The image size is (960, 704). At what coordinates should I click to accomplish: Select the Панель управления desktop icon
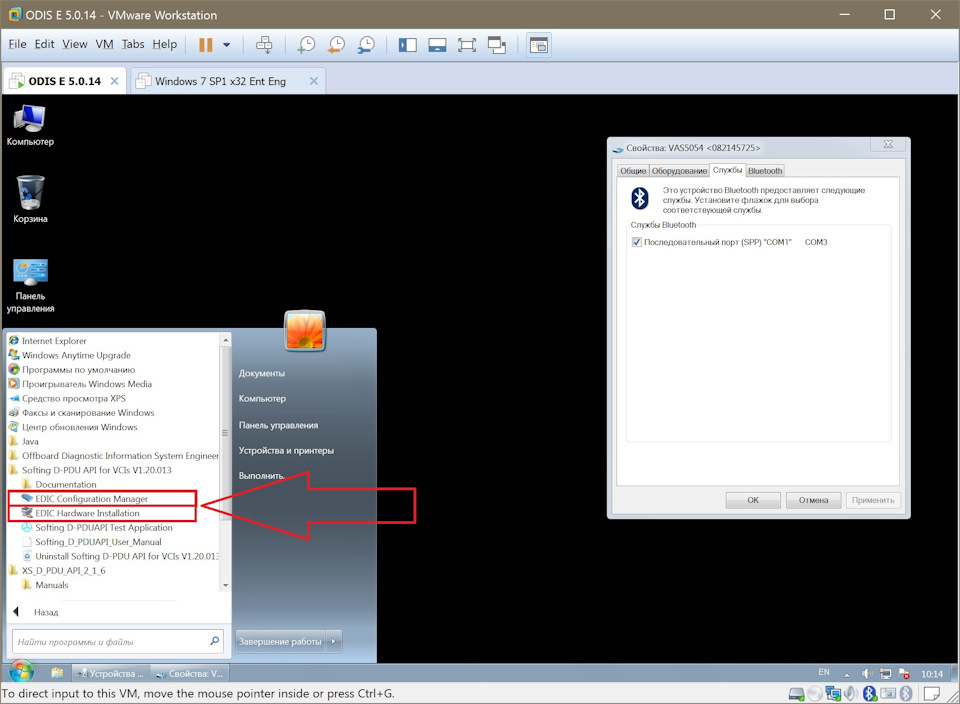coord(30,286)
